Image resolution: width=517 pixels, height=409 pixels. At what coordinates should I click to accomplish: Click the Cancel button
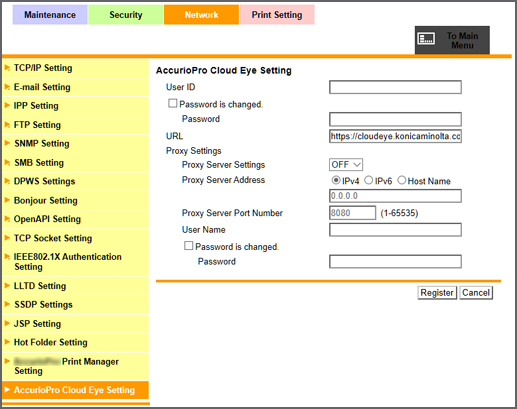coord(476,293)
